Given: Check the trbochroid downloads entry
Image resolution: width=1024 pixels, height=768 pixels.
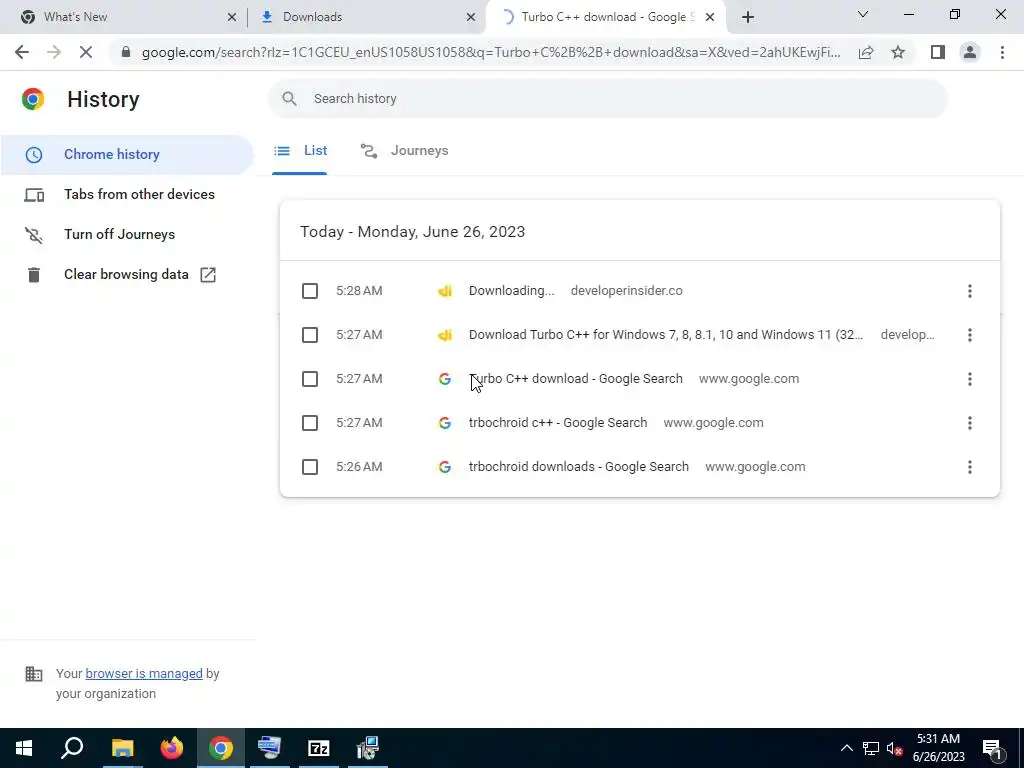Looking at the screenshot, I should tap(310, 467).
